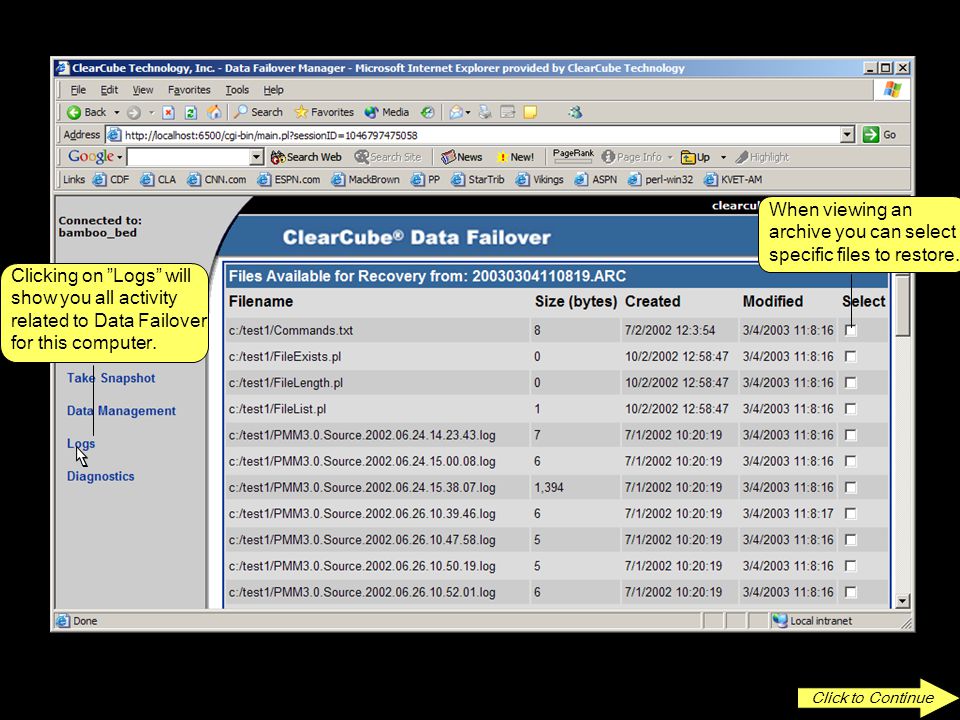Click the yellow Click to Continue arrow
The height and width of the screenshot is (720, 960).
pyautogui.click(x=877, y=697)
